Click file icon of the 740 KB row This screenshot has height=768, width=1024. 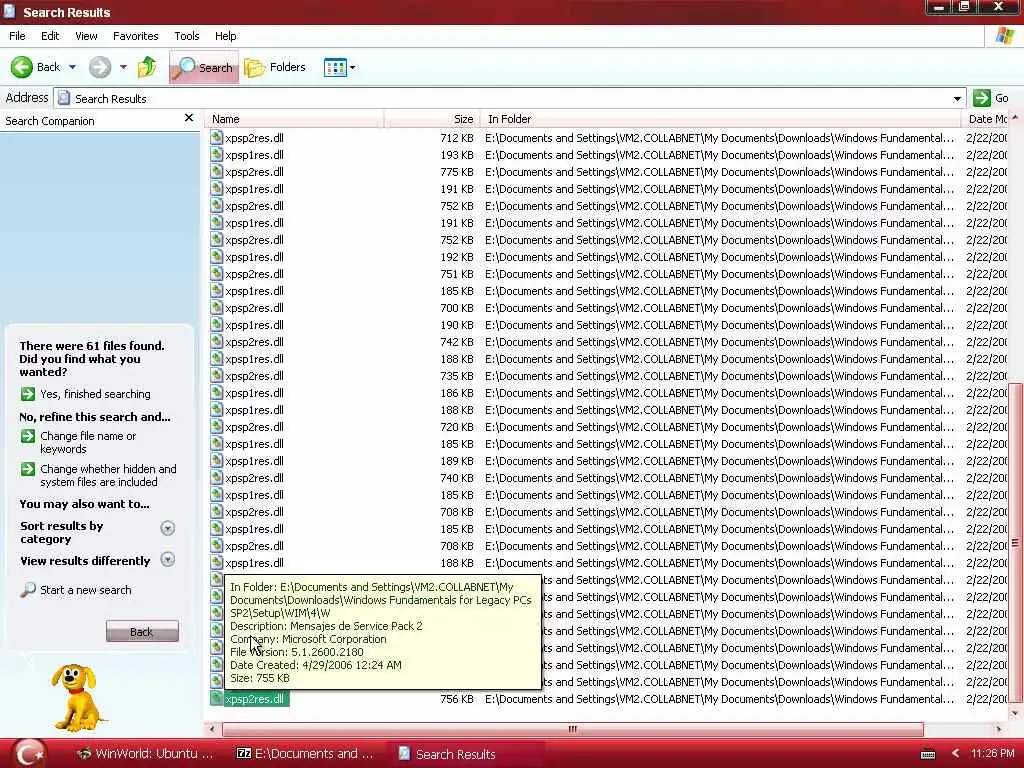(x=217, y=477)
